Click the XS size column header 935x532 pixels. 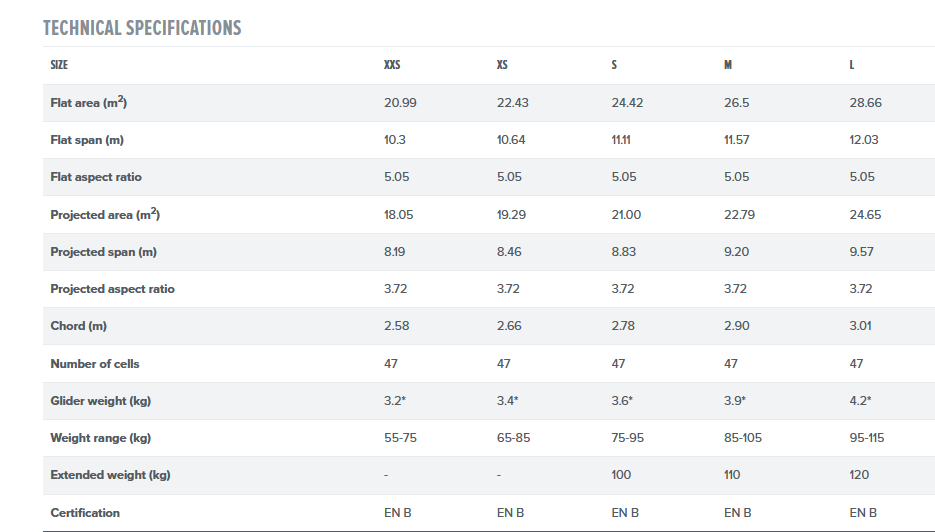pos(502,65)
